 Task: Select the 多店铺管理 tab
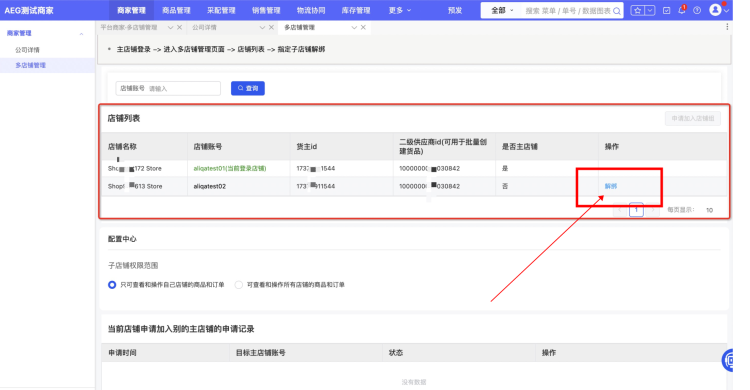[x=299, y=27]
